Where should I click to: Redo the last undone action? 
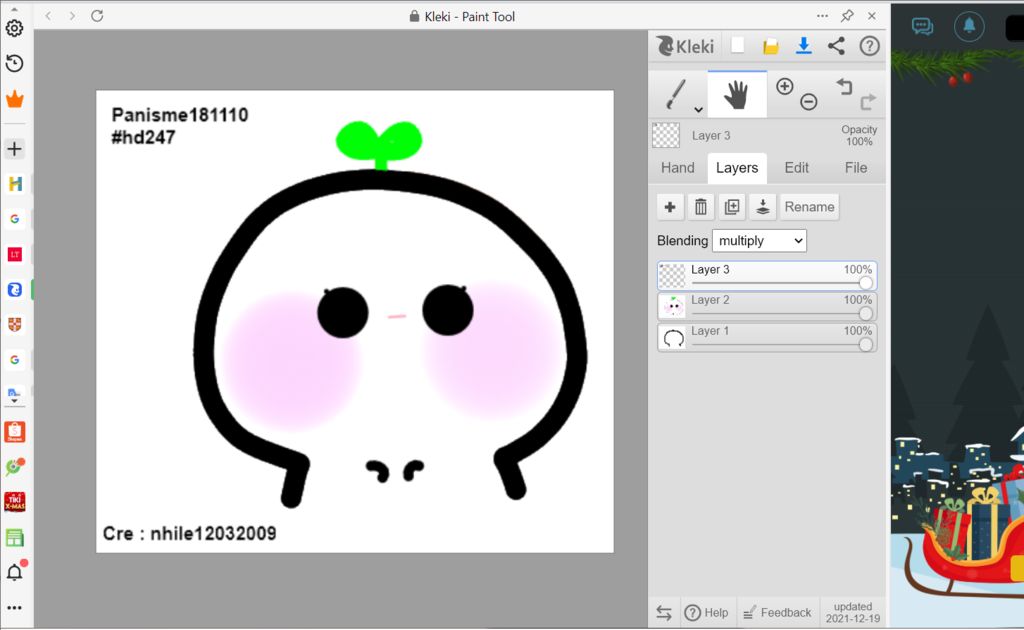pyautogui.click(x=868, y=102)
